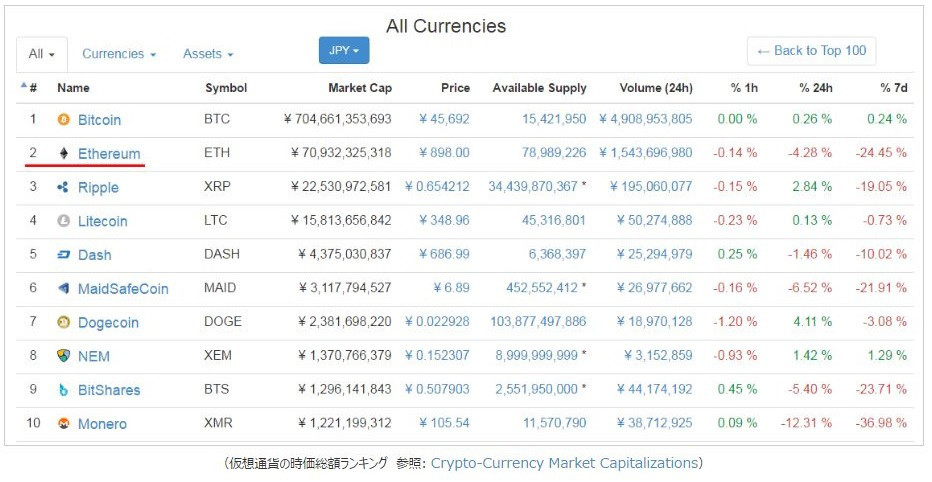The height and width of the screenshot is (482, 932).
Task: Click the NEM logo icon
Action: 64,356
